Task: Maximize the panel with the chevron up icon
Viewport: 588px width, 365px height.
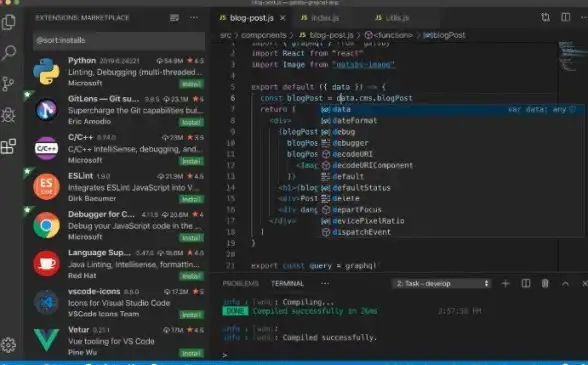Action: [x=565, y=284]
